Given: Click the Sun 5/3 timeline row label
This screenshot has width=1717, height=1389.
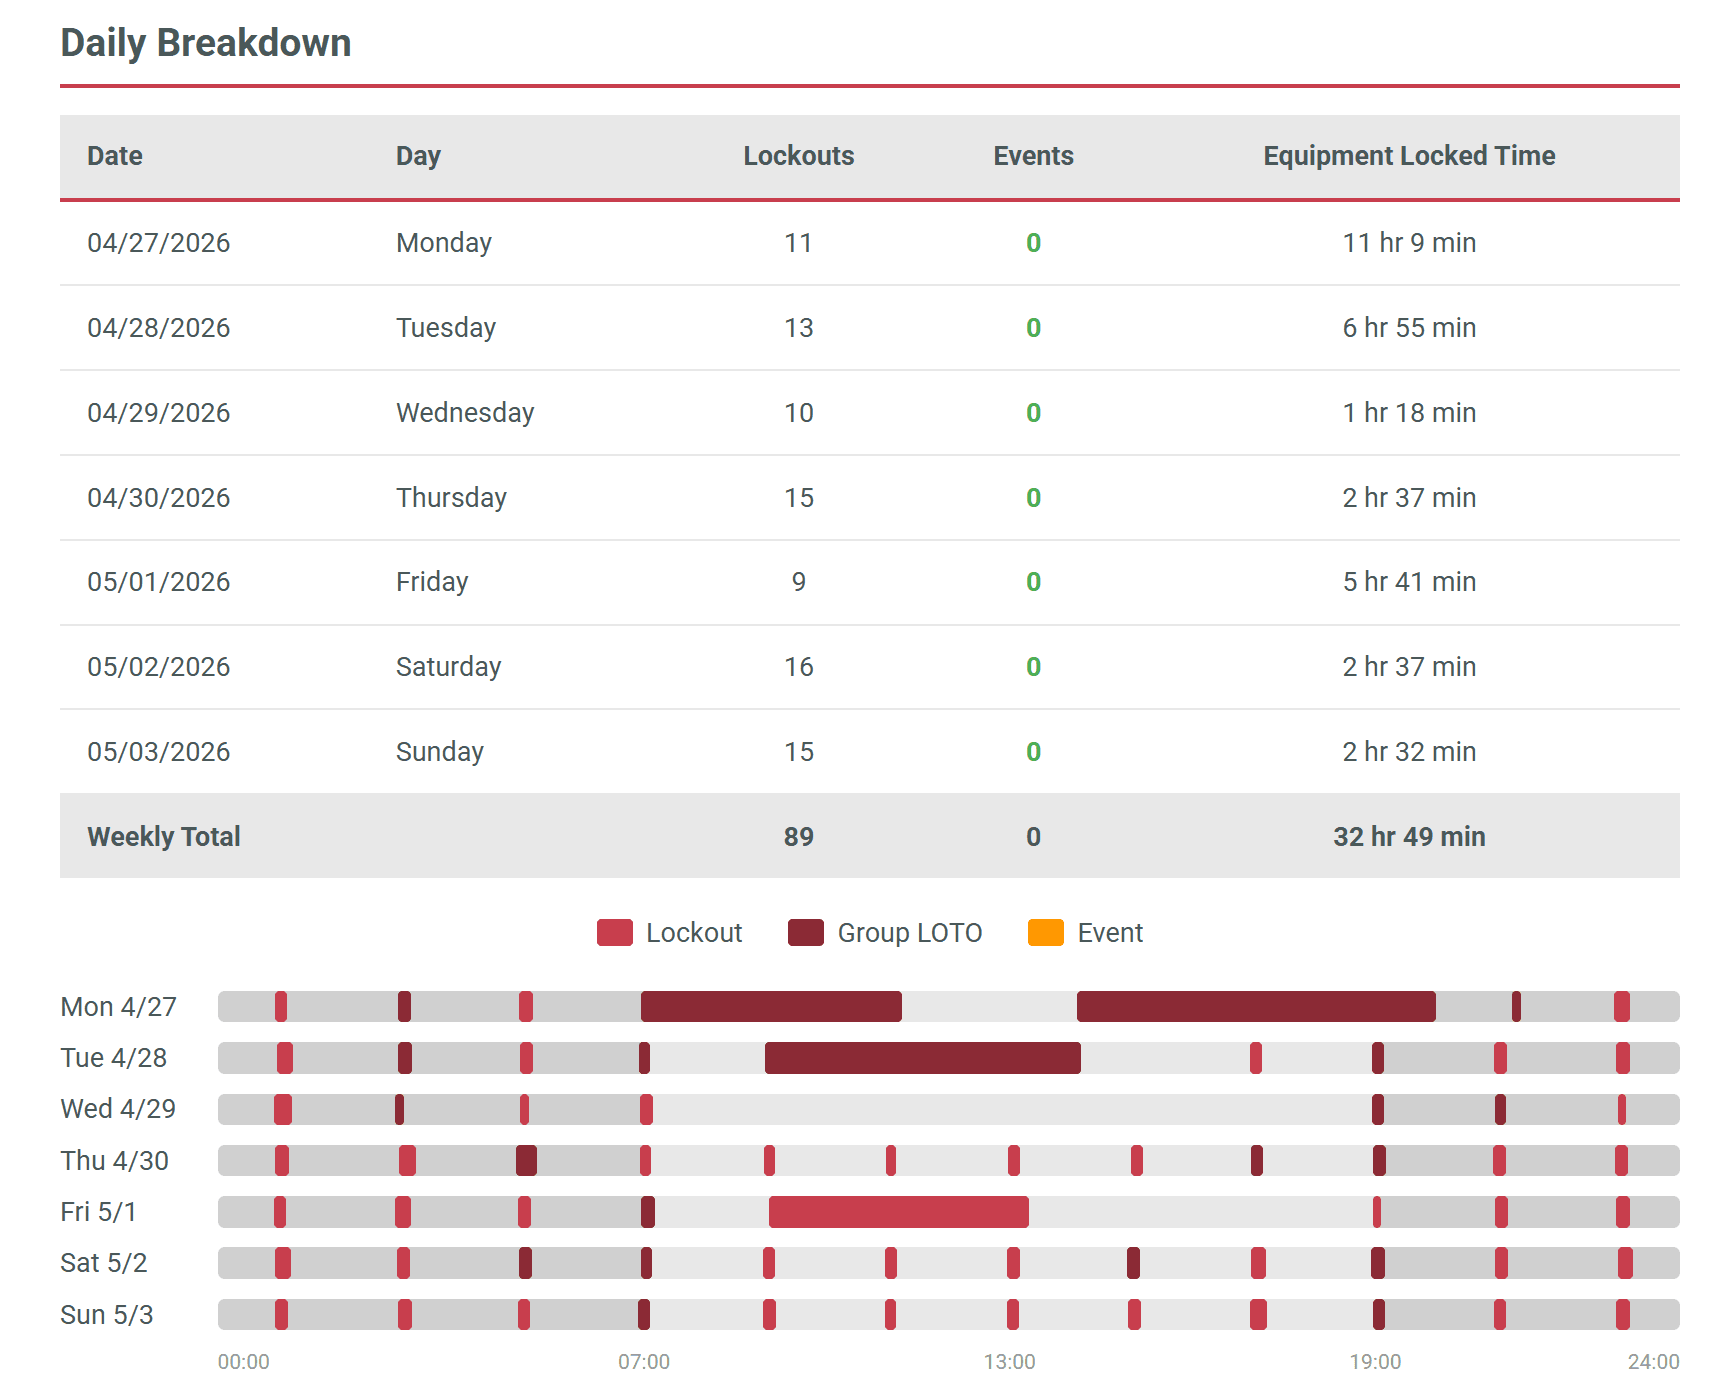Looking at the screenshot, I should (x=106, y=1315).
